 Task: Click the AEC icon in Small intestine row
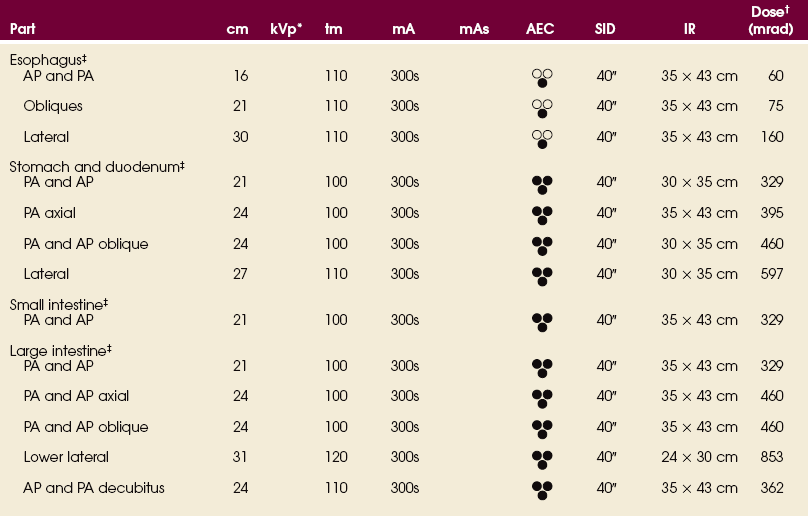pyautogui.click(x=542, y=322)
